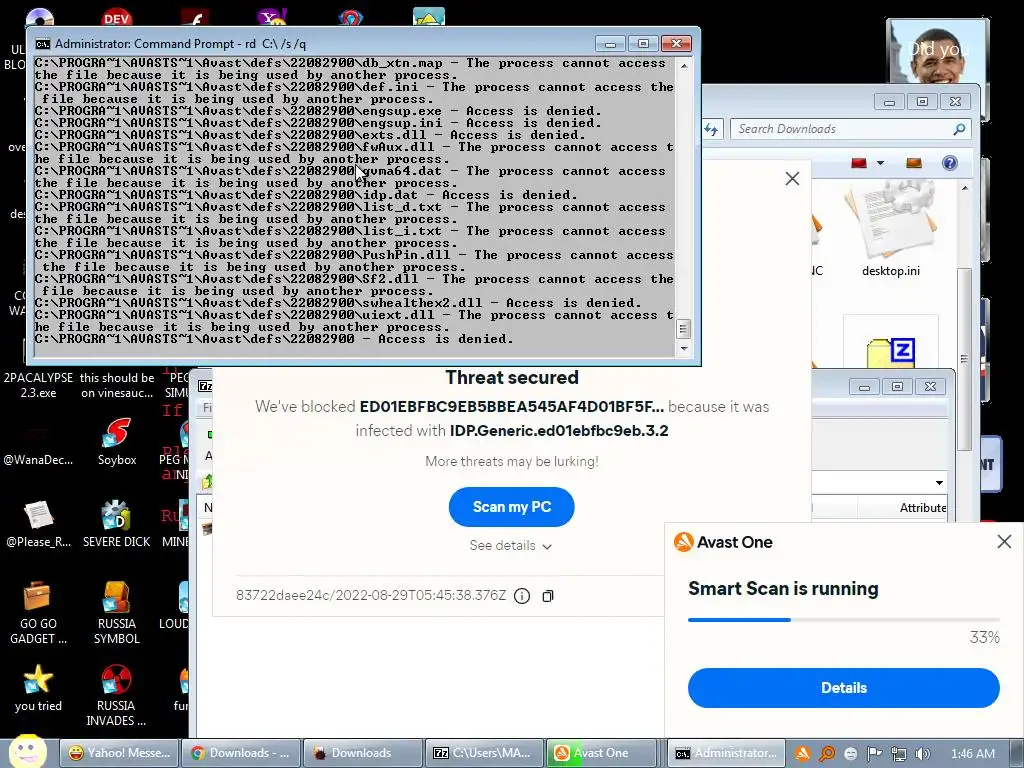This screenshot has width=1024, height=768.
Task: Switch to Avast One taskbar item
Action: point(601,753)
